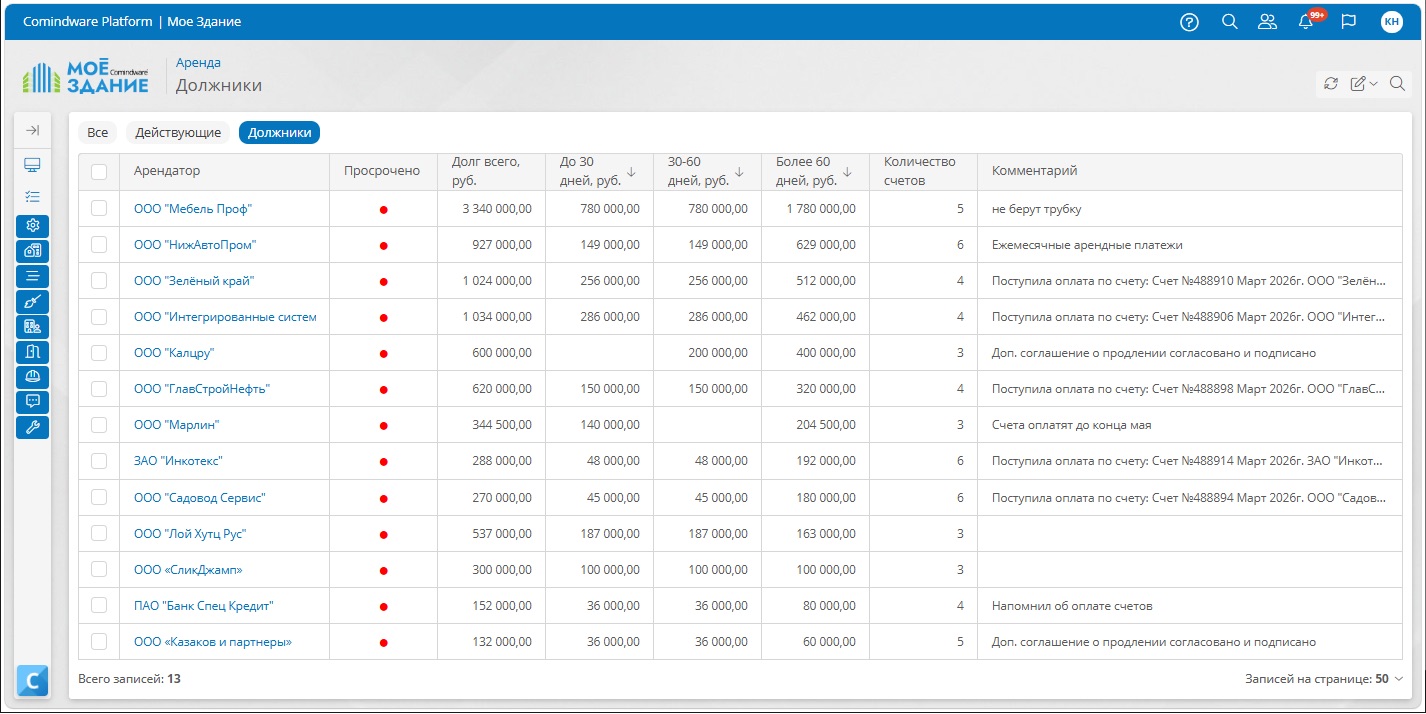Screen dimensions: 1426x714
Task: Click the КН user avatar
Action: coord(1391,22)
